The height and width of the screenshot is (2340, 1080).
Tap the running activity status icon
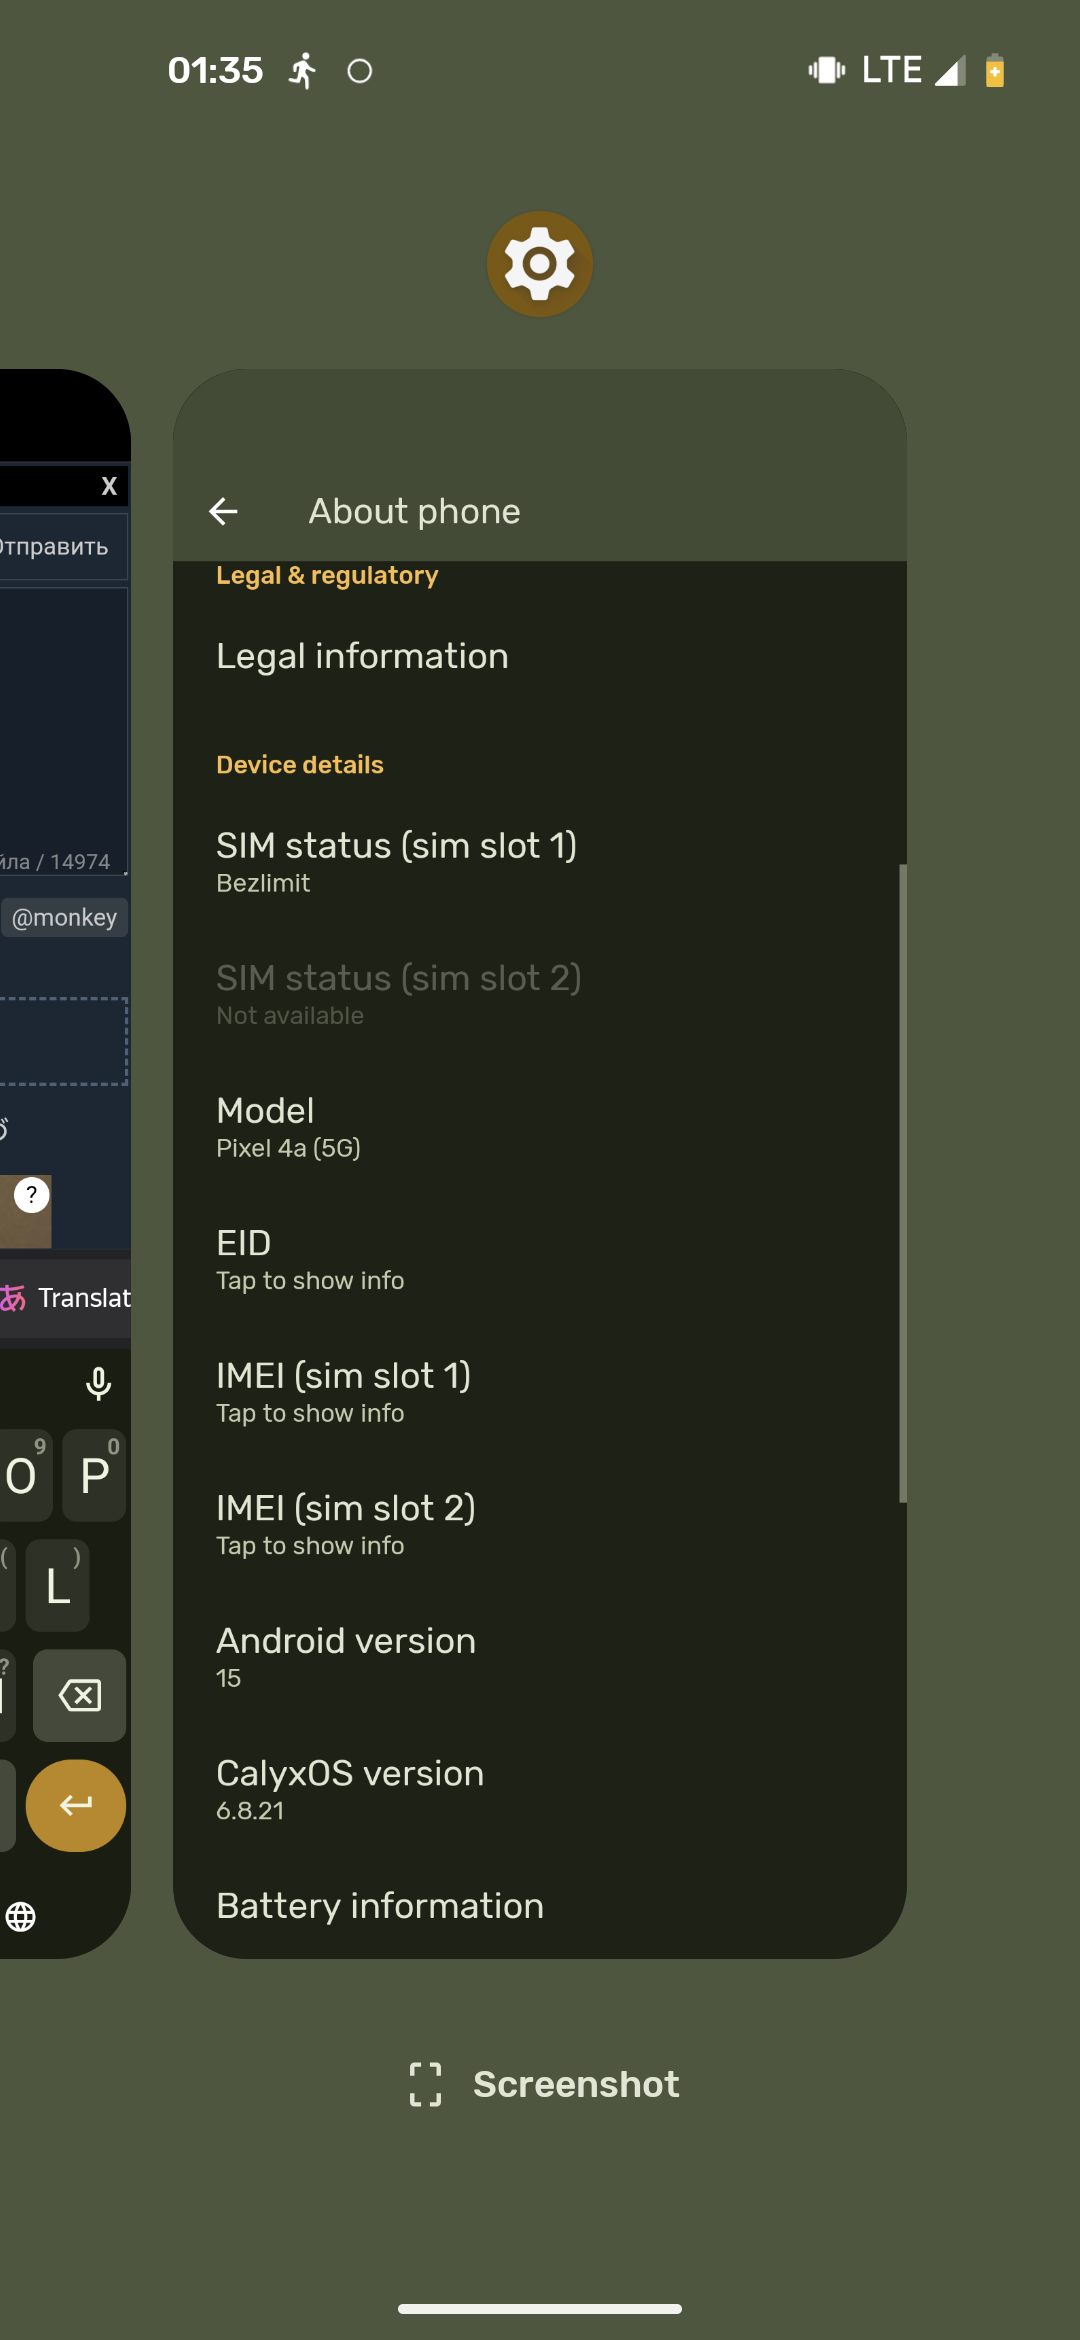click(x=302, y=70)
